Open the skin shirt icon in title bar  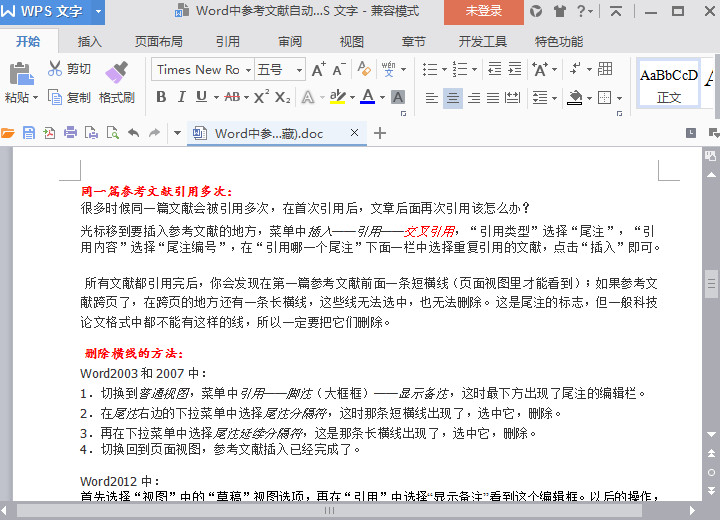tap(559, 11)
